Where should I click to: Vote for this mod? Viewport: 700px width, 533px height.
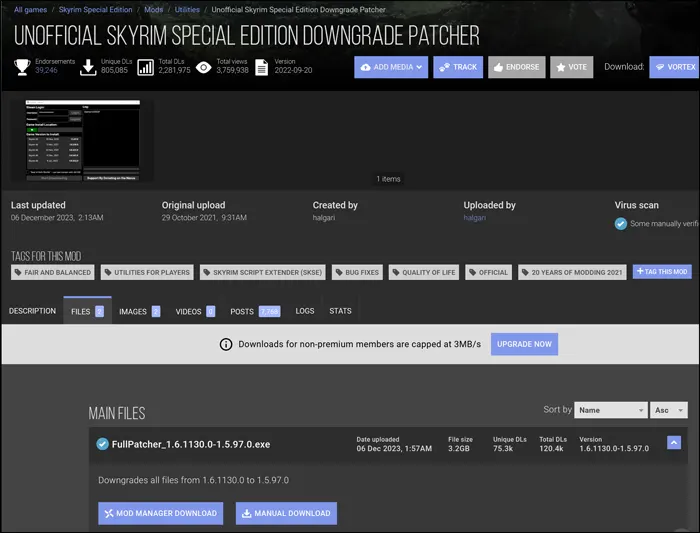[571, 67]
